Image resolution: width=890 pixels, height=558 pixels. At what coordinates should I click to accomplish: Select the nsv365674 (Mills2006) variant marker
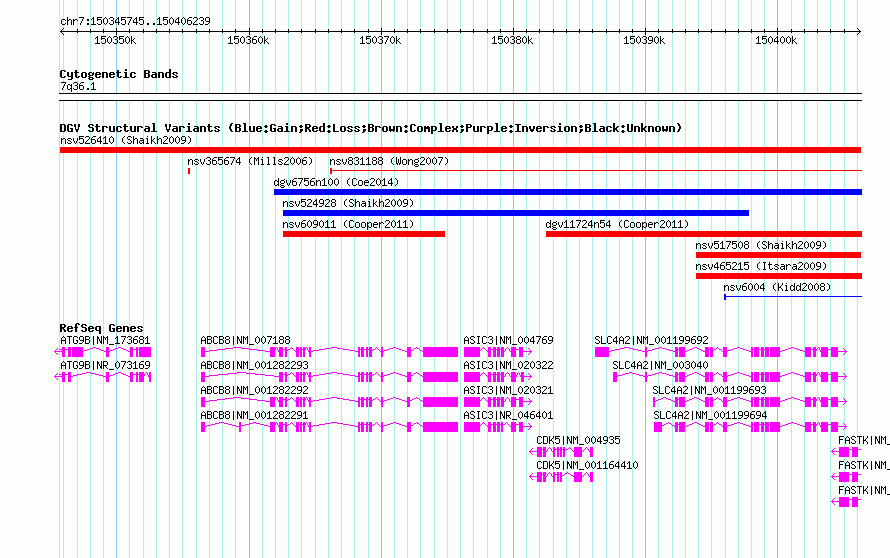point(189,171)
